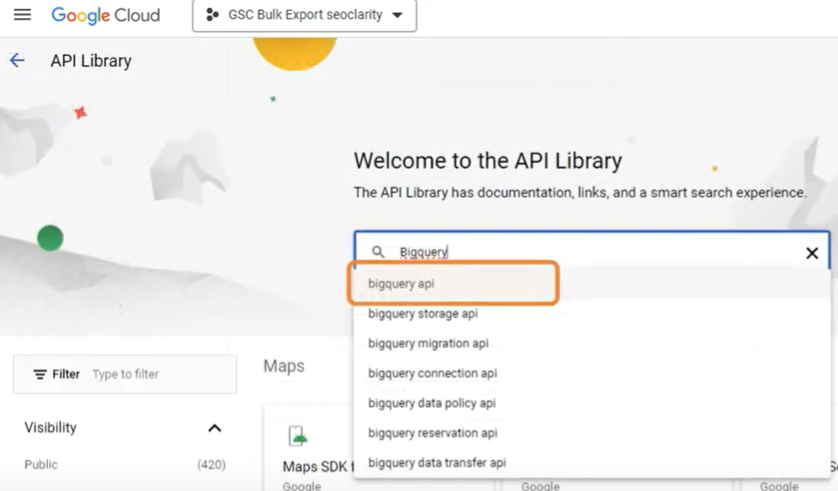
Task: Focus the 'Type to filter' field
Action: pyautogui.click(x=160, y=374)
